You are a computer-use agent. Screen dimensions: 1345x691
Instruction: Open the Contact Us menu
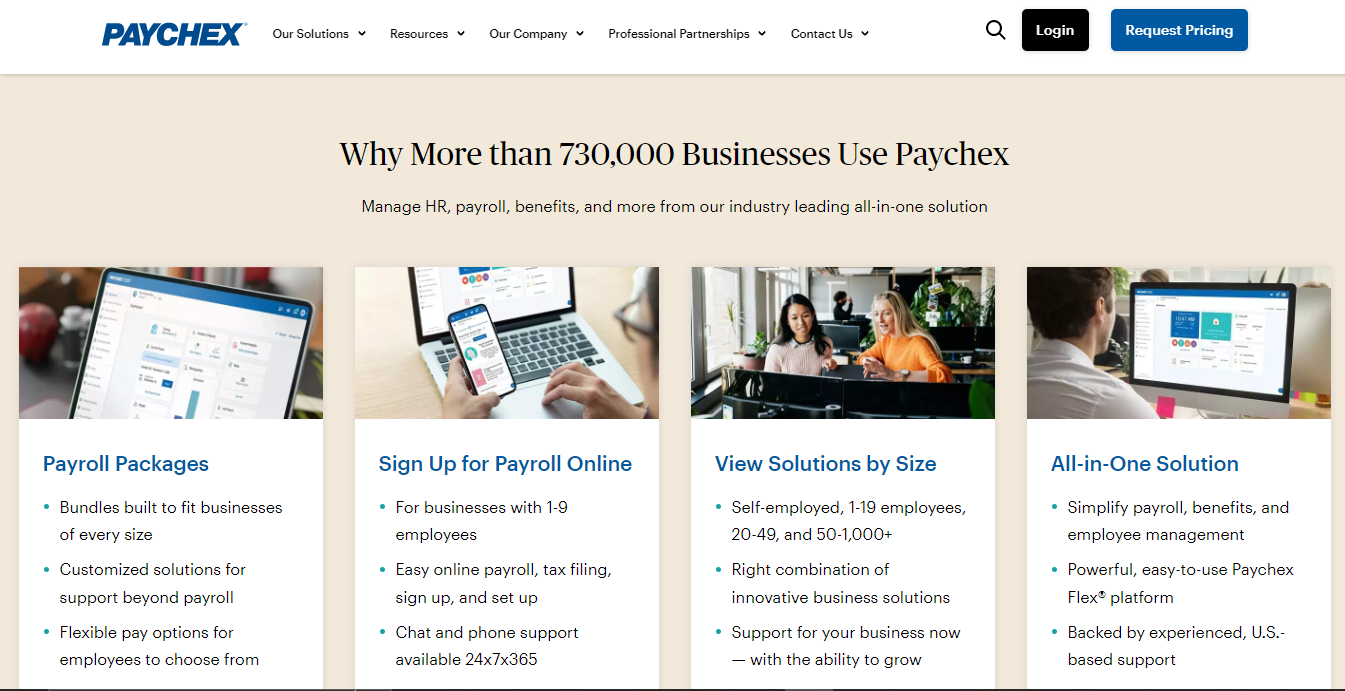pyautogui.click(x=829, y=34)
